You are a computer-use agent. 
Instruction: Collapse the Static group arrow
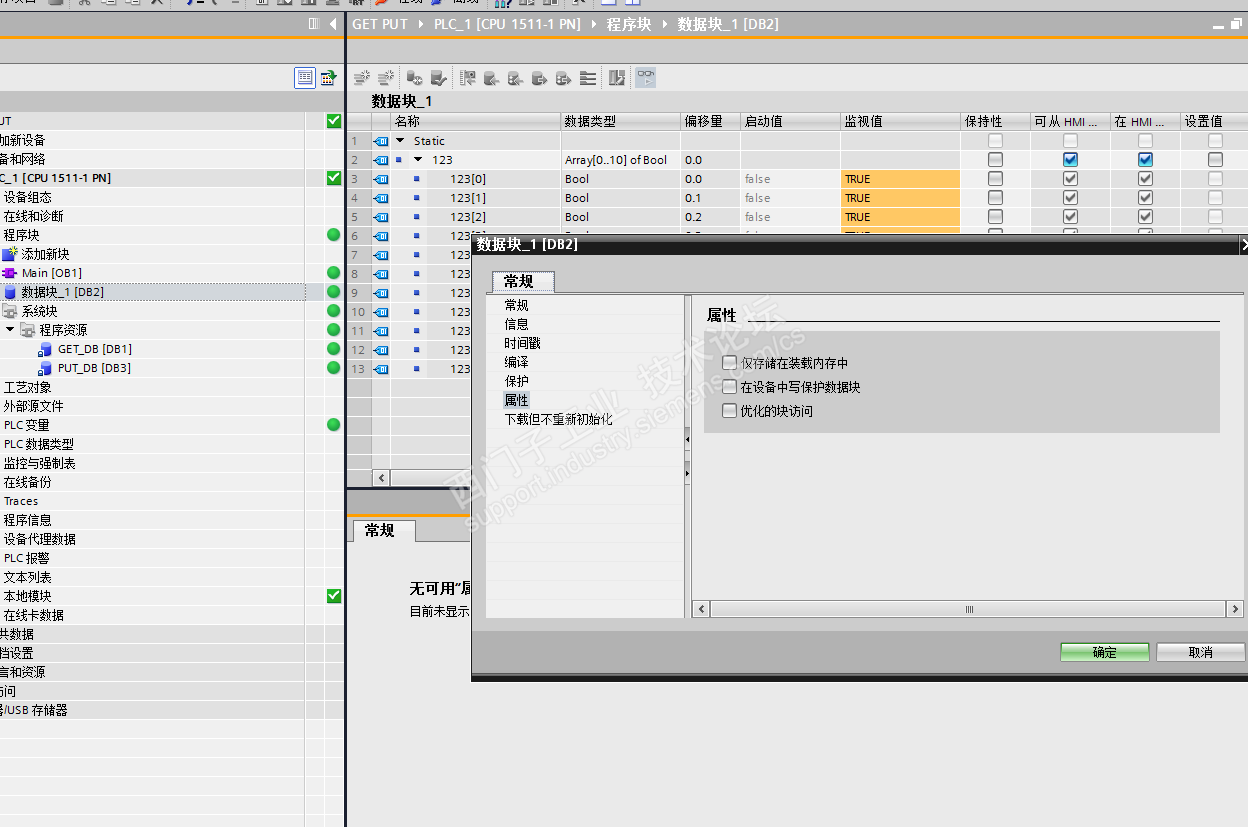tap(400, 141)
